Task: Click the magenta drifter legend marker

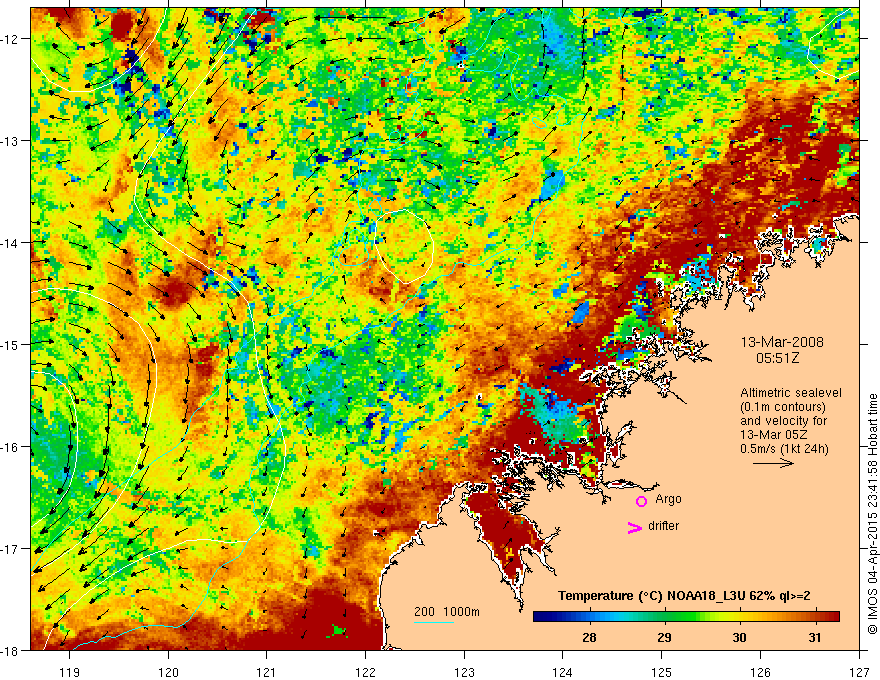Action: pos(635,527)
